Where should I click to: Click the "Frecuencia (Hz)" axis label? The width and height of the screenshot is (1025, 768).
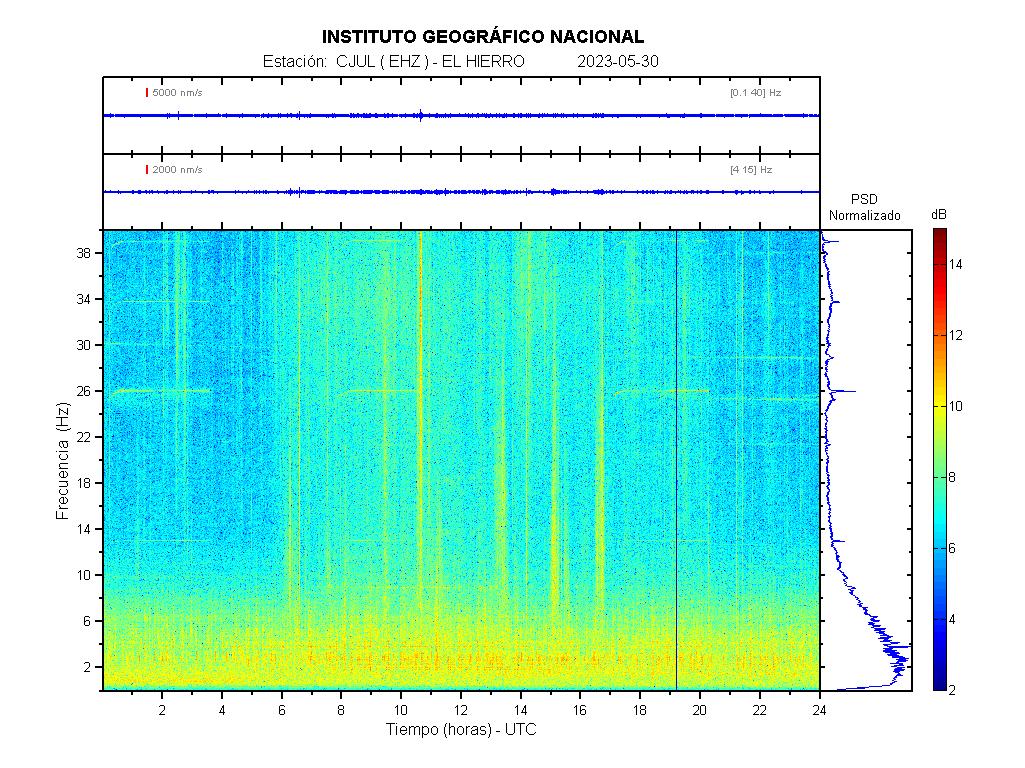63,461
